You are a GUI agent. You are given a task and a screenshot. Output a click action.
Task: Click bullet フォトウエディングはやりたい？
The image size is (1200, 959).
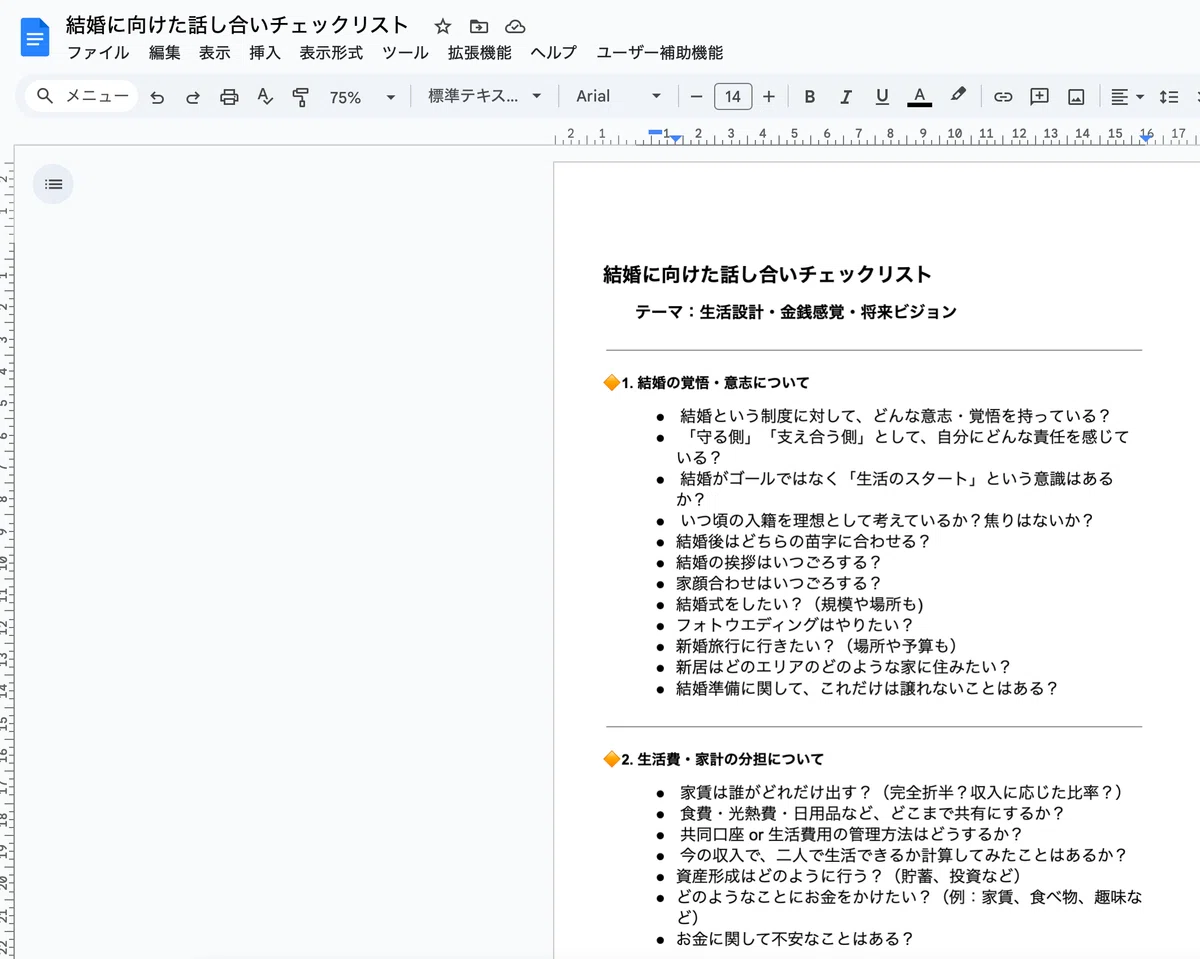[x=795, y=625]
